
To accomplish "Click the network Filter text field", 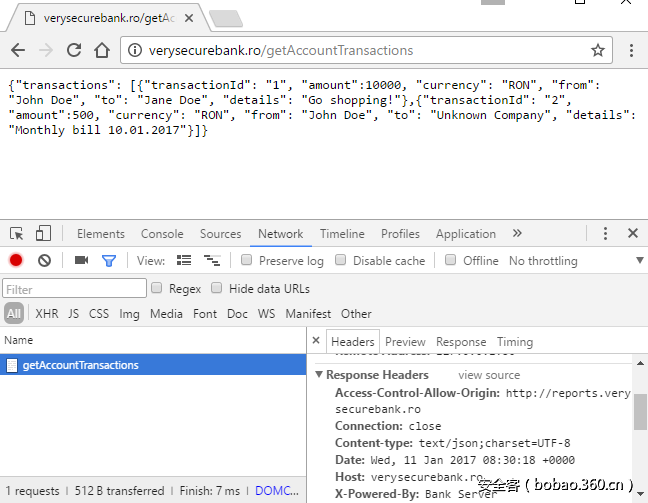I will tap(75, 288).
